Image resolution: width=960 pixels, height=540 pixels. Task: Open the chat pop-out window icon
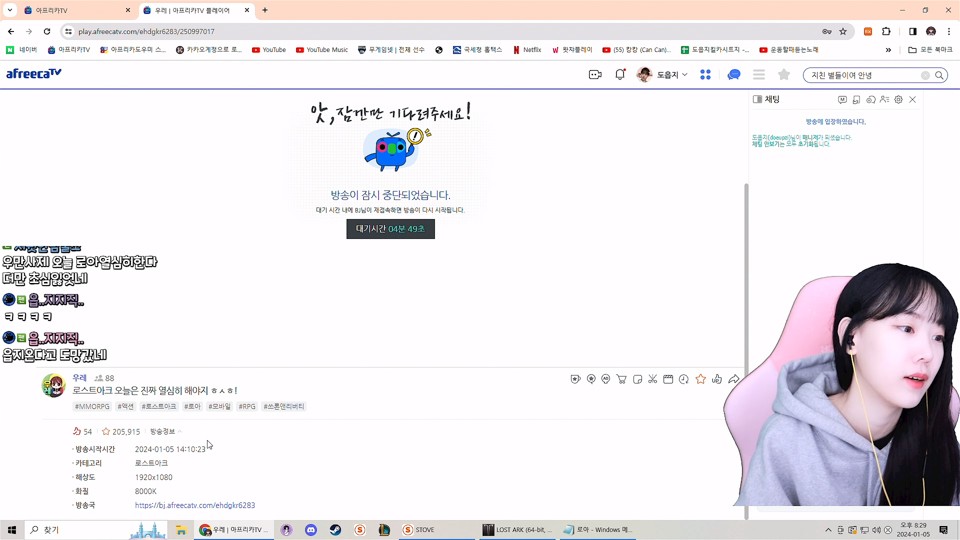click(857, 99)
